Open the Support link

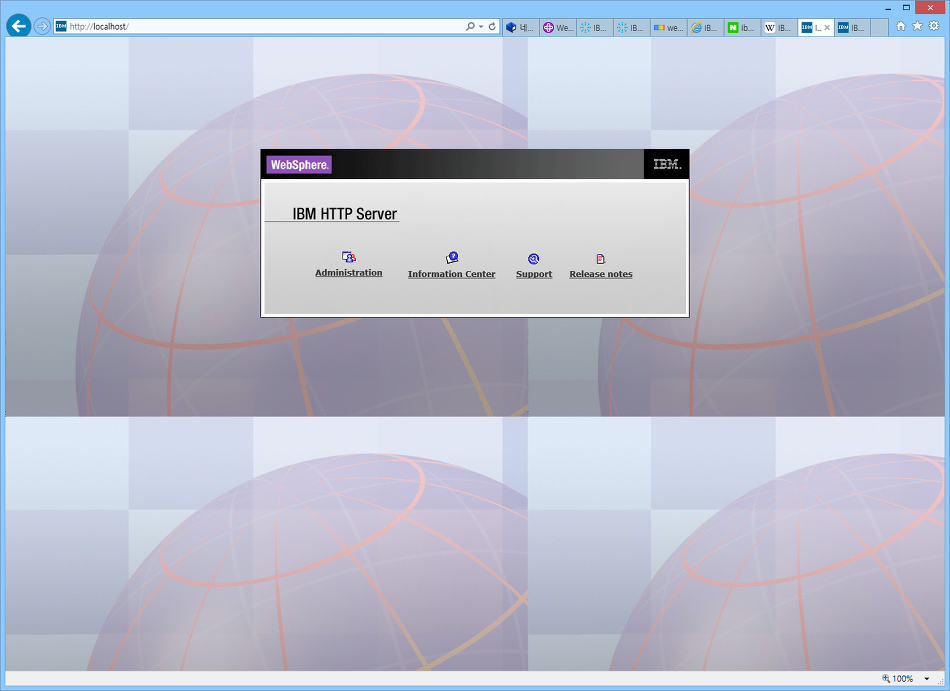point(534,274)
